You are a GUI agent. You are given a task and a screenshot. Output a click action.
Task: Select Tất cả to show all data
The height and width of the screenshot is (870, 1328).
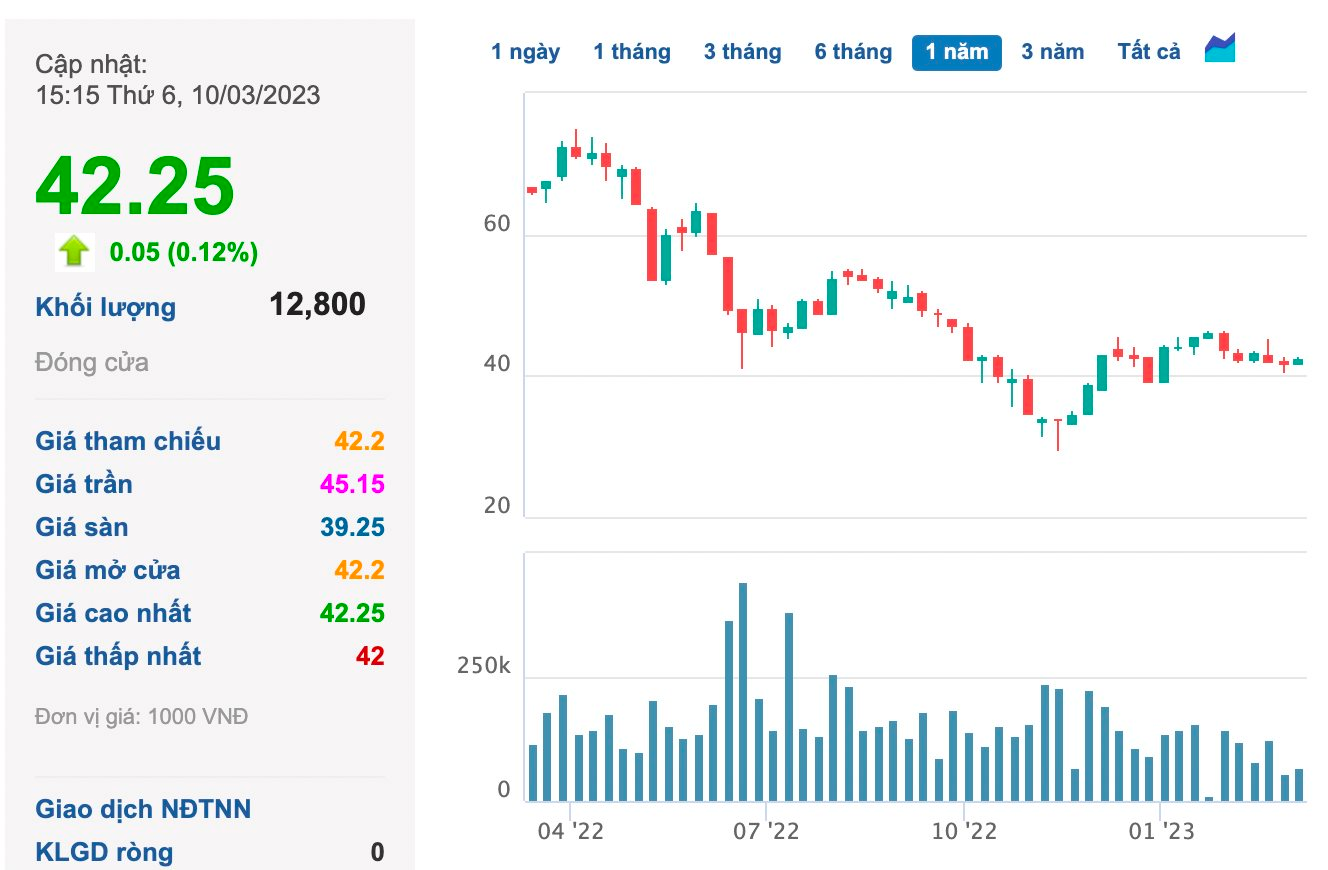coord(1149,51)
